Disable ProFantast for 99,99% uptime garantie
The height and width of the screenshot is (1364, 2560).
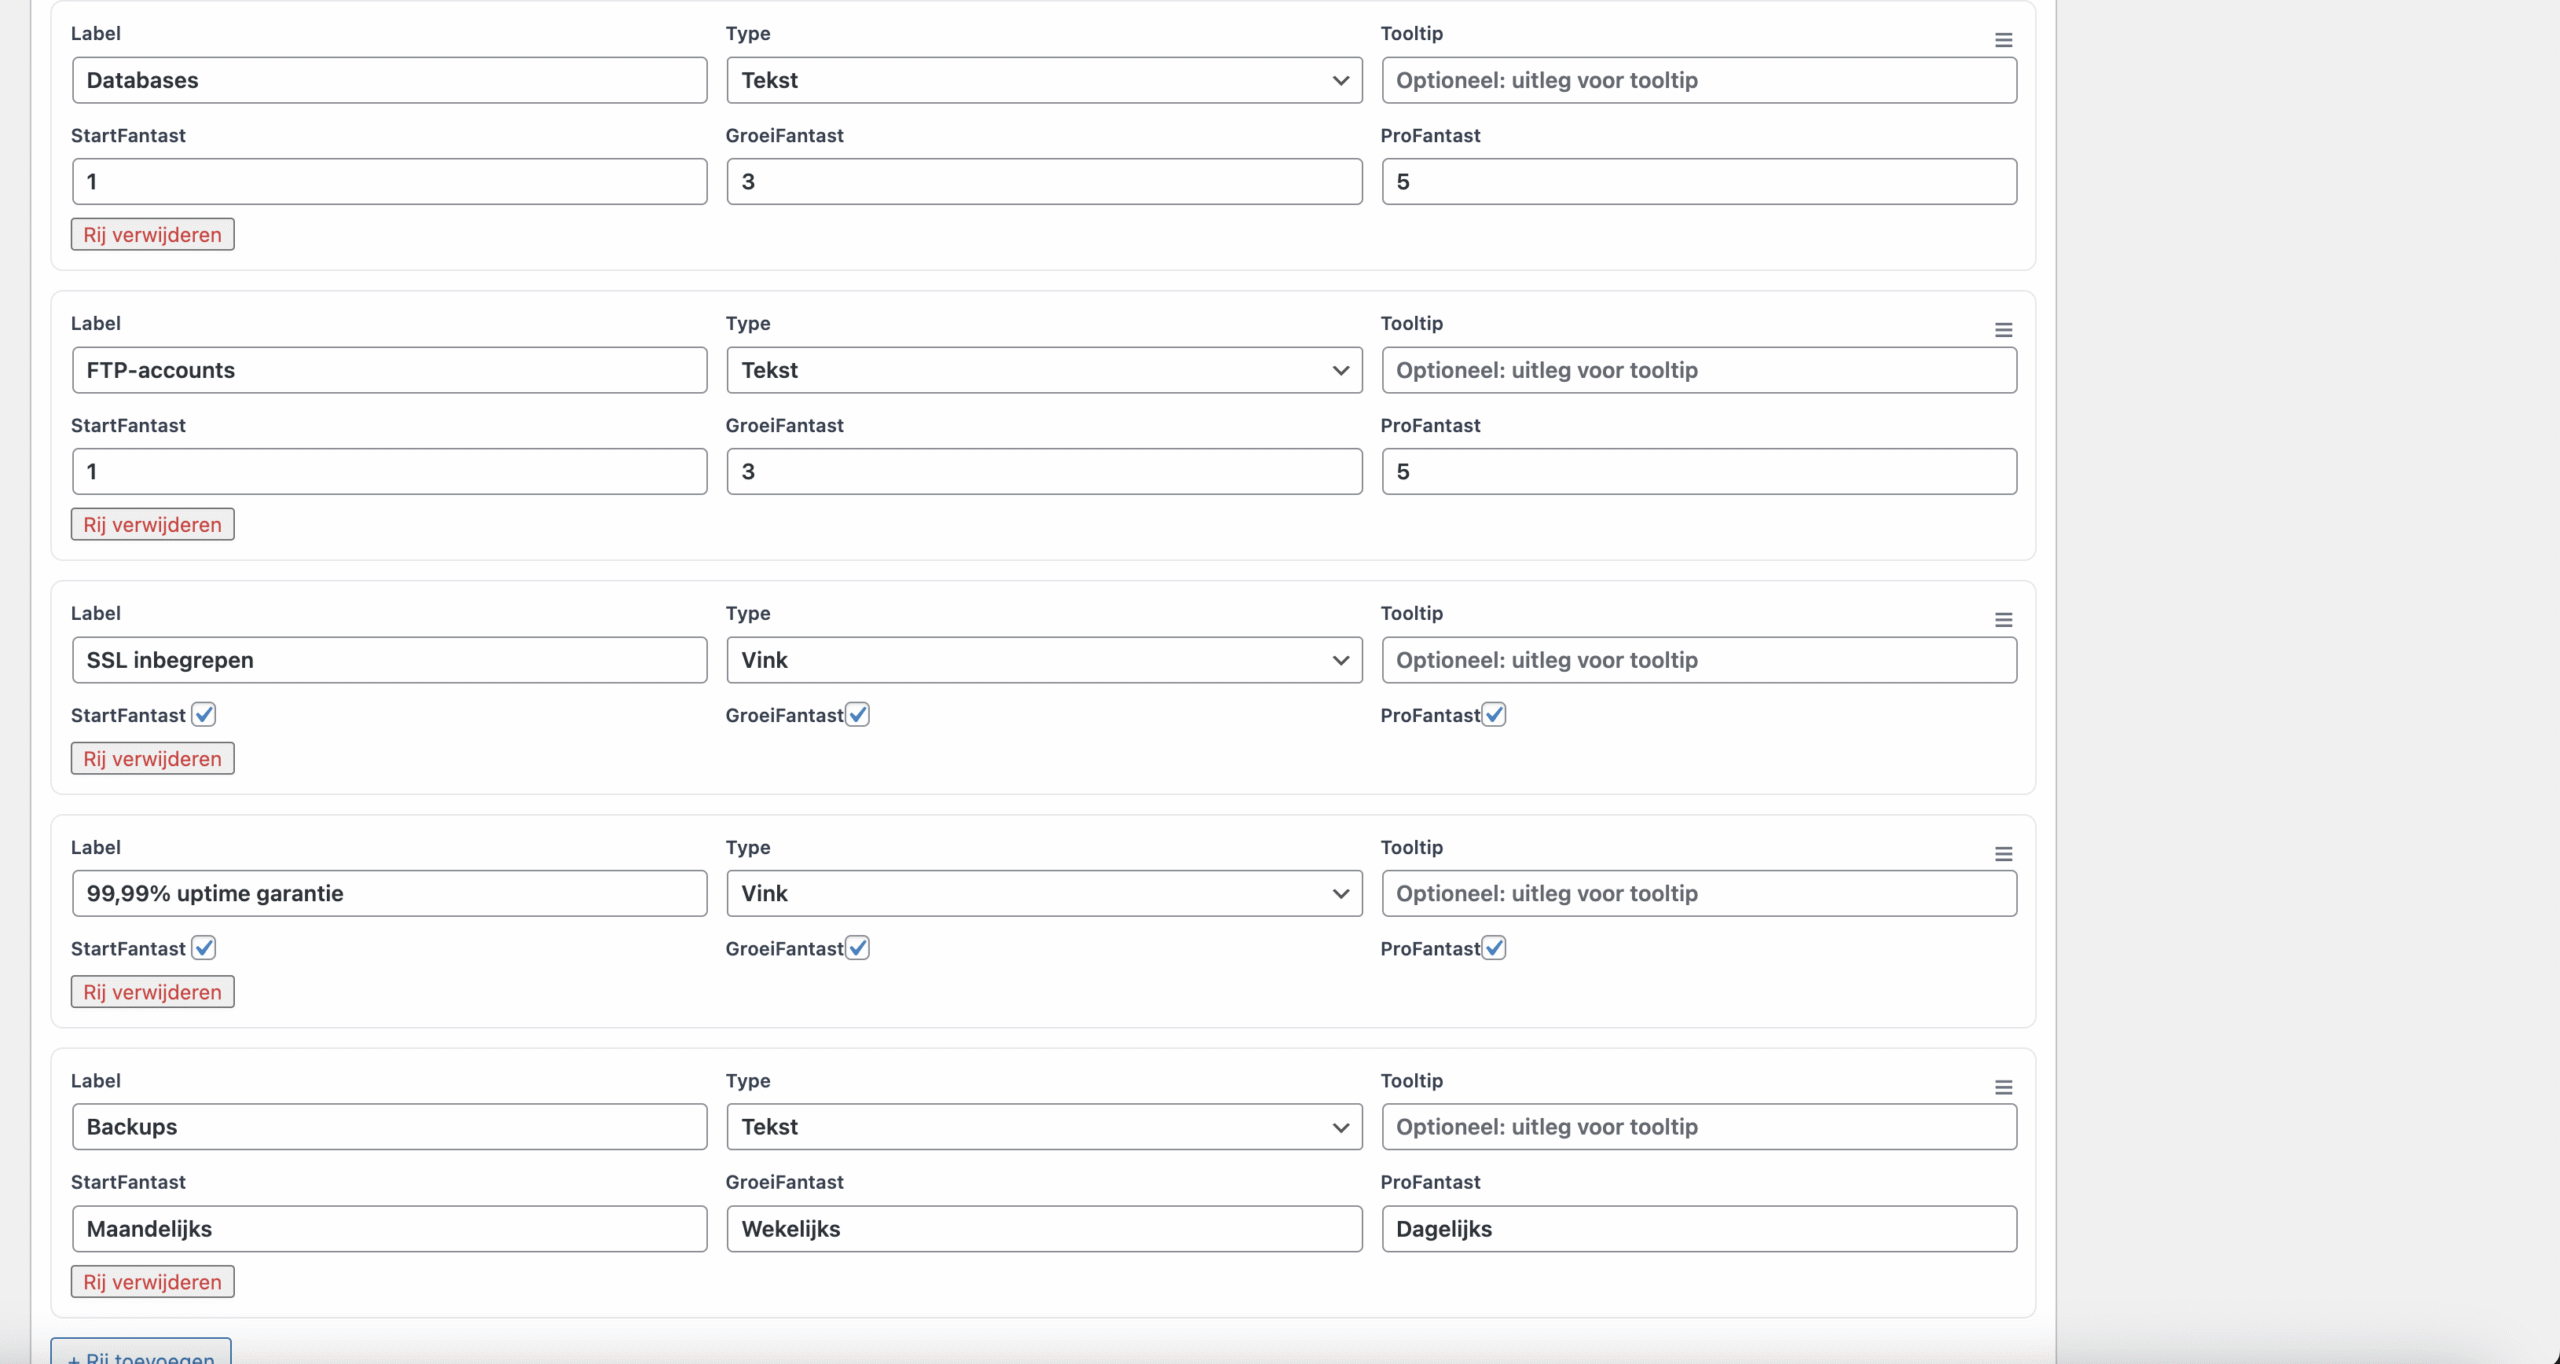pyautogui.click(x=1494, y=948)
